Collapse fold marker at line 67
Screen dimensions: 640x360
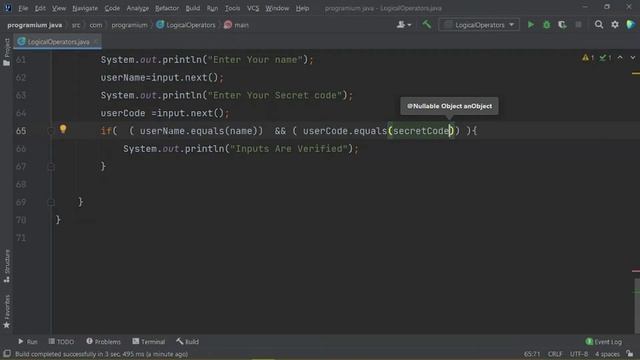tap(51, 167)
